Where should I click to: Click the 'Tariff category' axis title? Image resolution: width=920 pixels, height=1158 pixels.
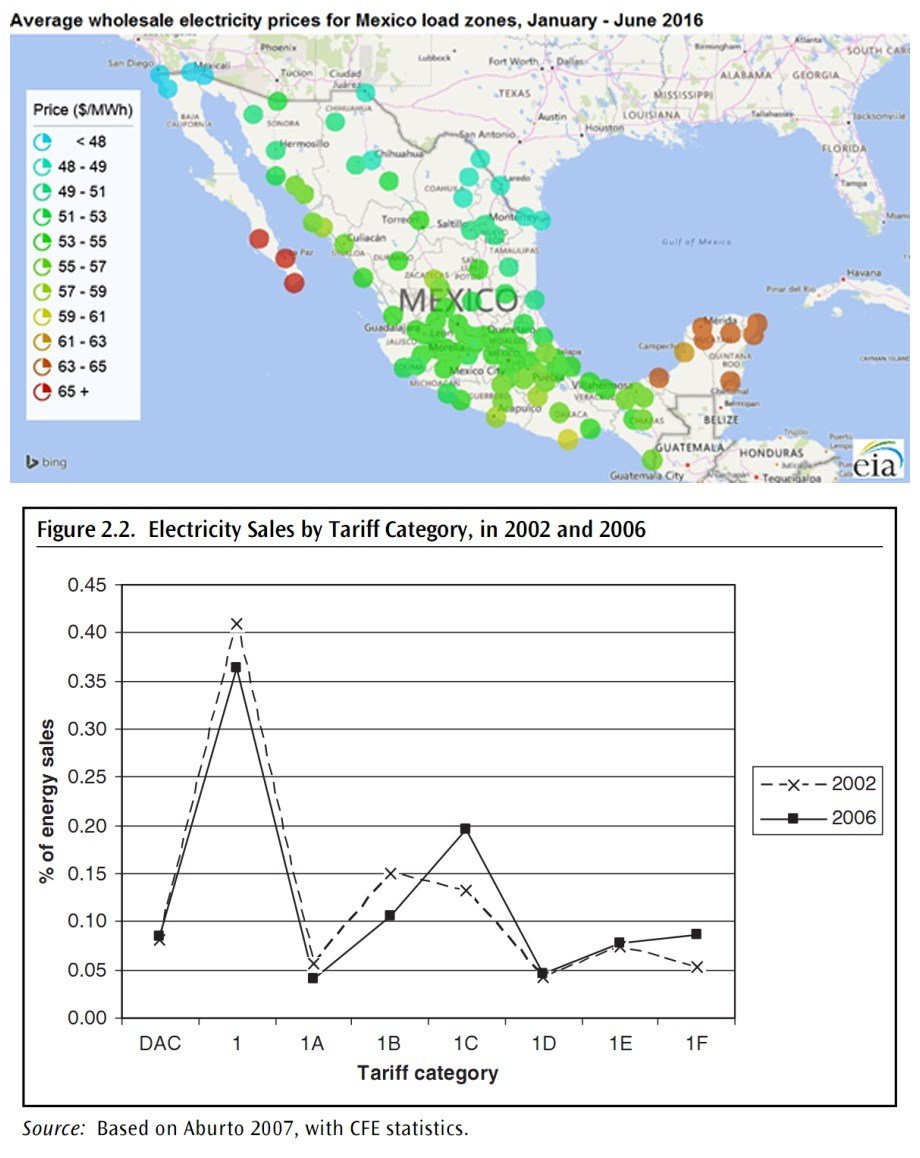point(428,1073)
